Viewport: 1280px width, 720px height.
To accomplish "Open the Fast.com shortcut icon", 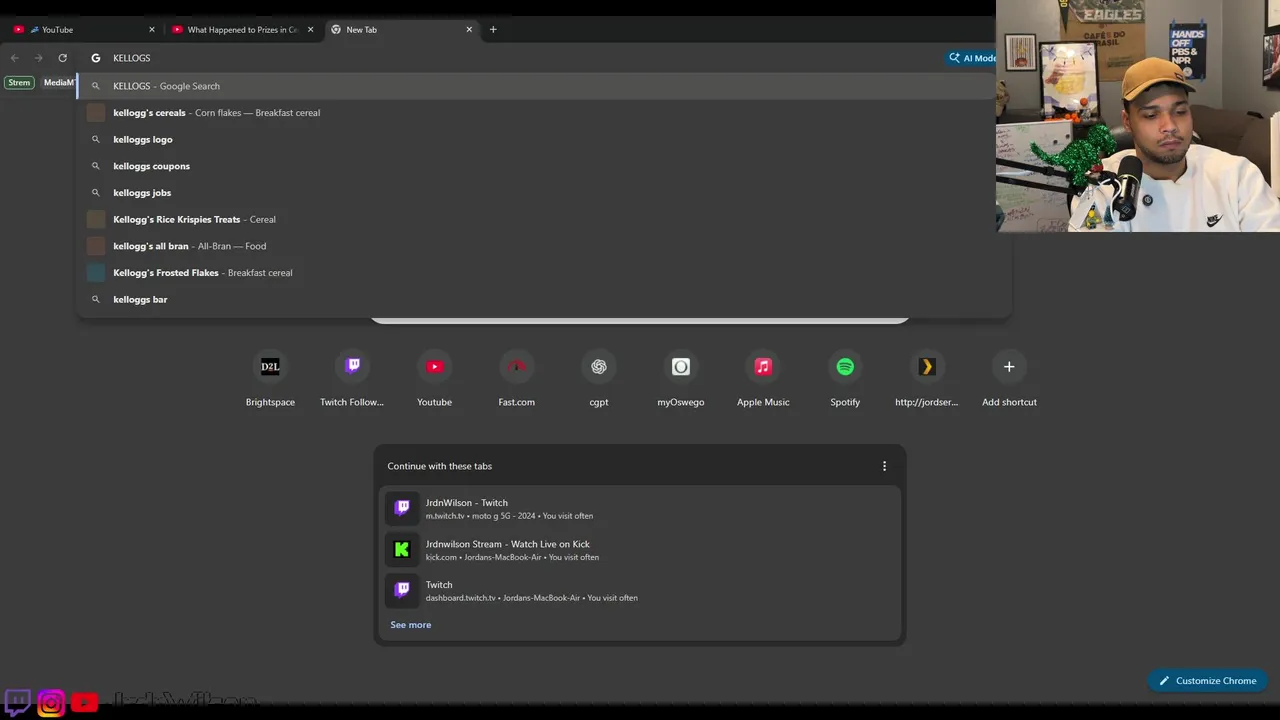I will tap(517, 367).
